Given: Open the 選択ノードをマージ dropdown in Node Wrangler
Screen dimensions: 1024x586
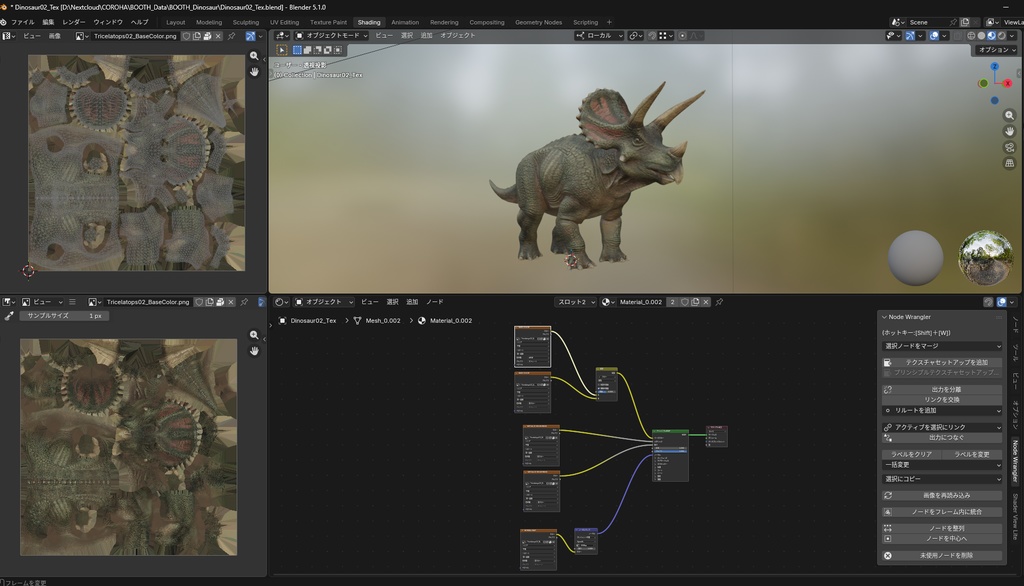Looking at the screenshot, I should [x=944, y=347].
